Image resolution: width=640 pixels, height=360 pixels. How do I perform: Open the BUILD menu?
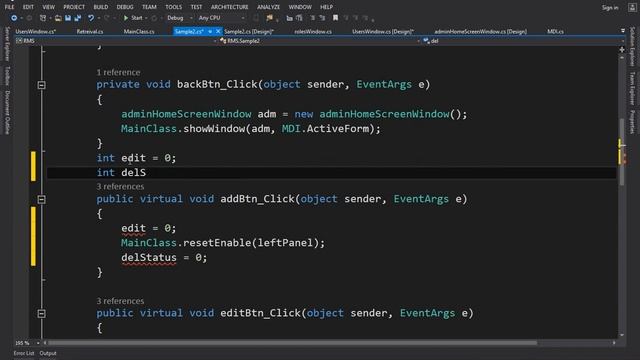point(101,7)
